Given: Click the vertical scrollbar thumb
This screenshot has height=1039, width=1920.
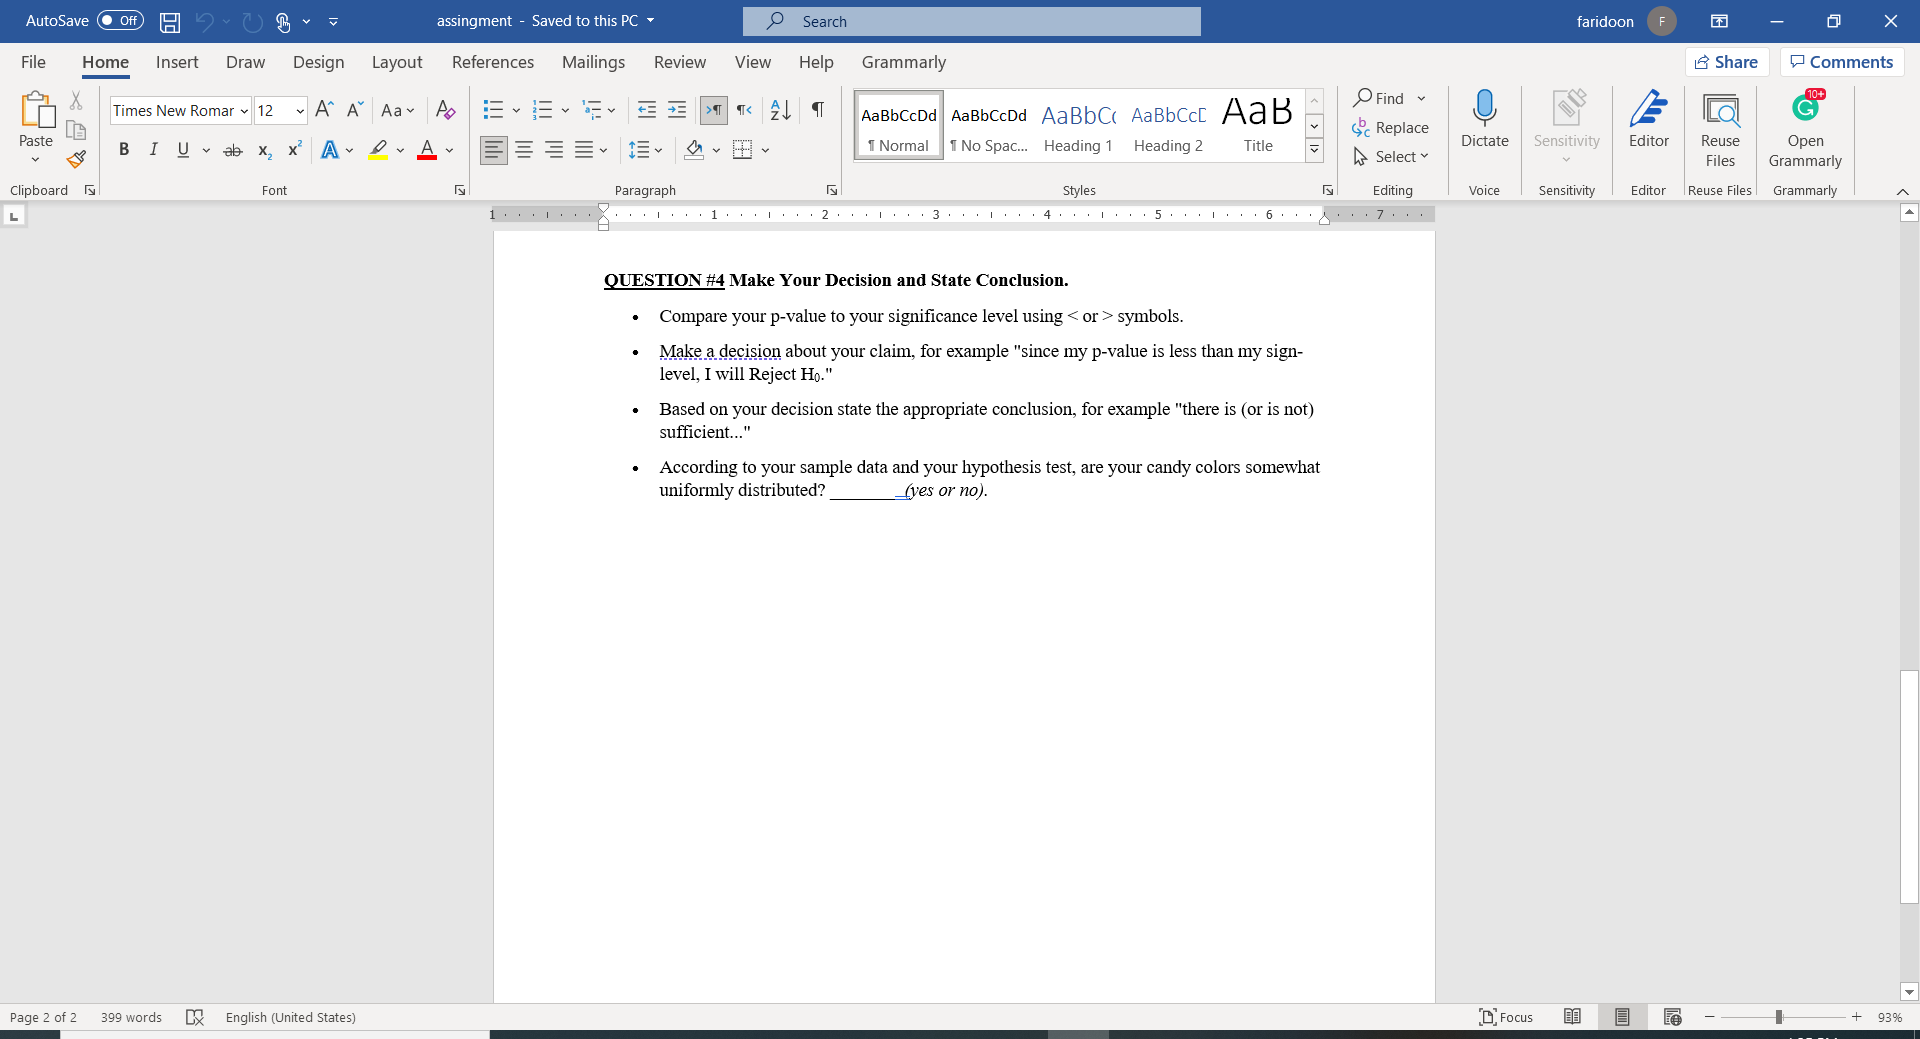Looking at the screenshot, I should coord(1909,787).
